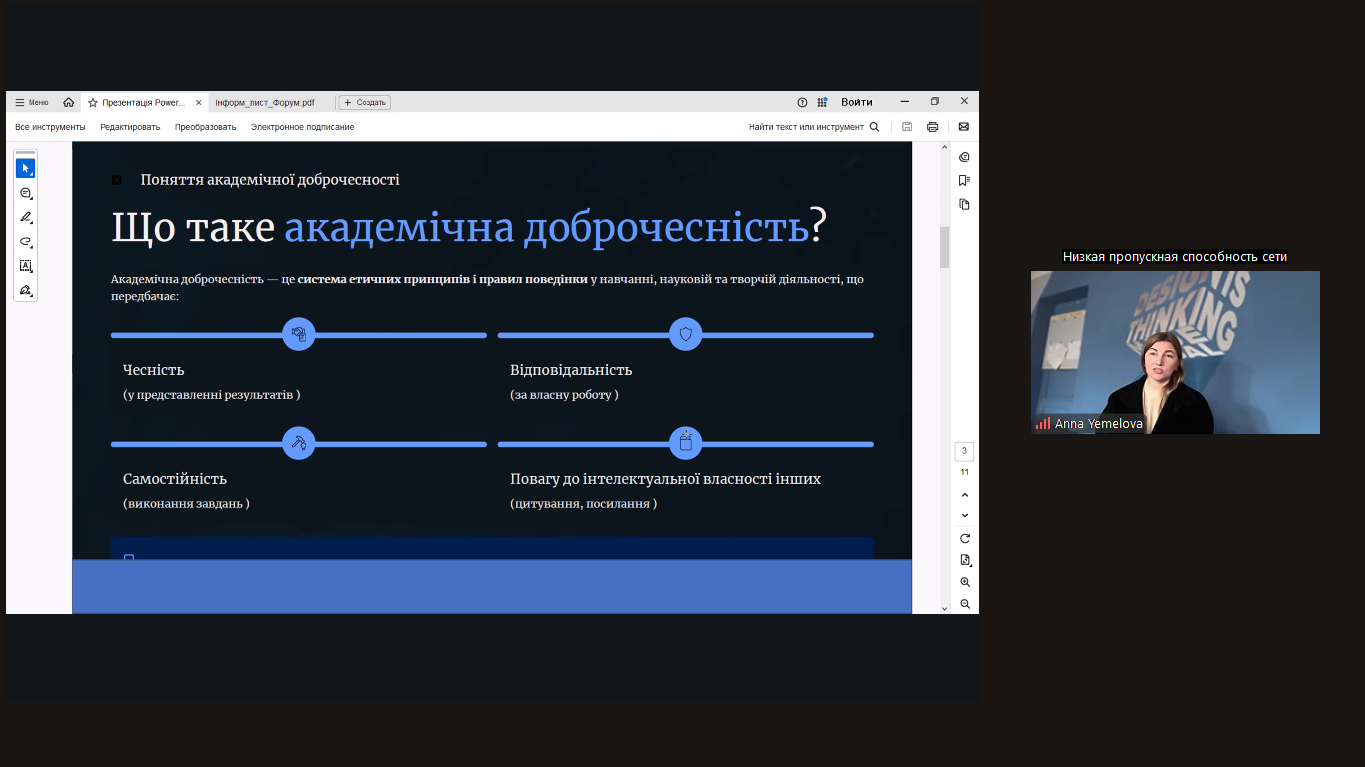Activate the Select (arrow) tool
The height and width of the screenshot is (767, 1365).
(24, 167)
